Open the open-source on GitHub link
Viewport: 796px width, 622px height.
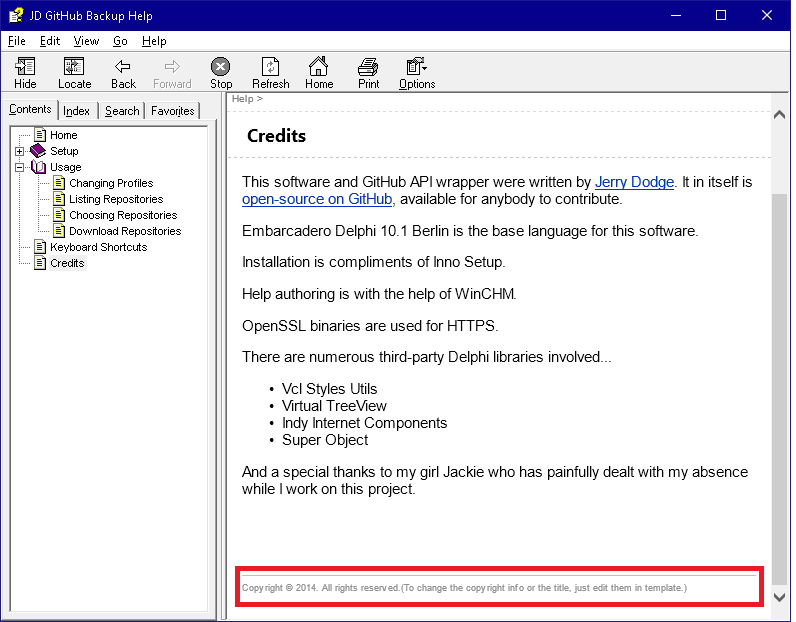(317, 199)
